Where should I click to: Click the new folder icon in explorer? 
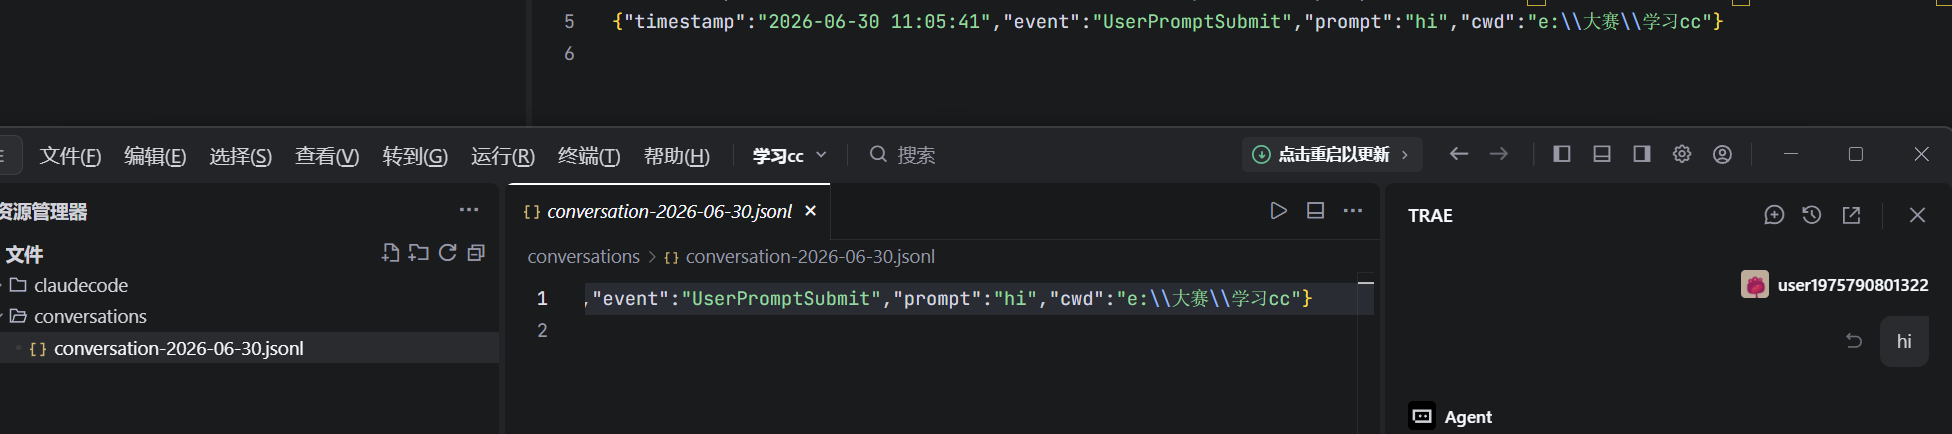pyautogui.click(x=419, y=253)
